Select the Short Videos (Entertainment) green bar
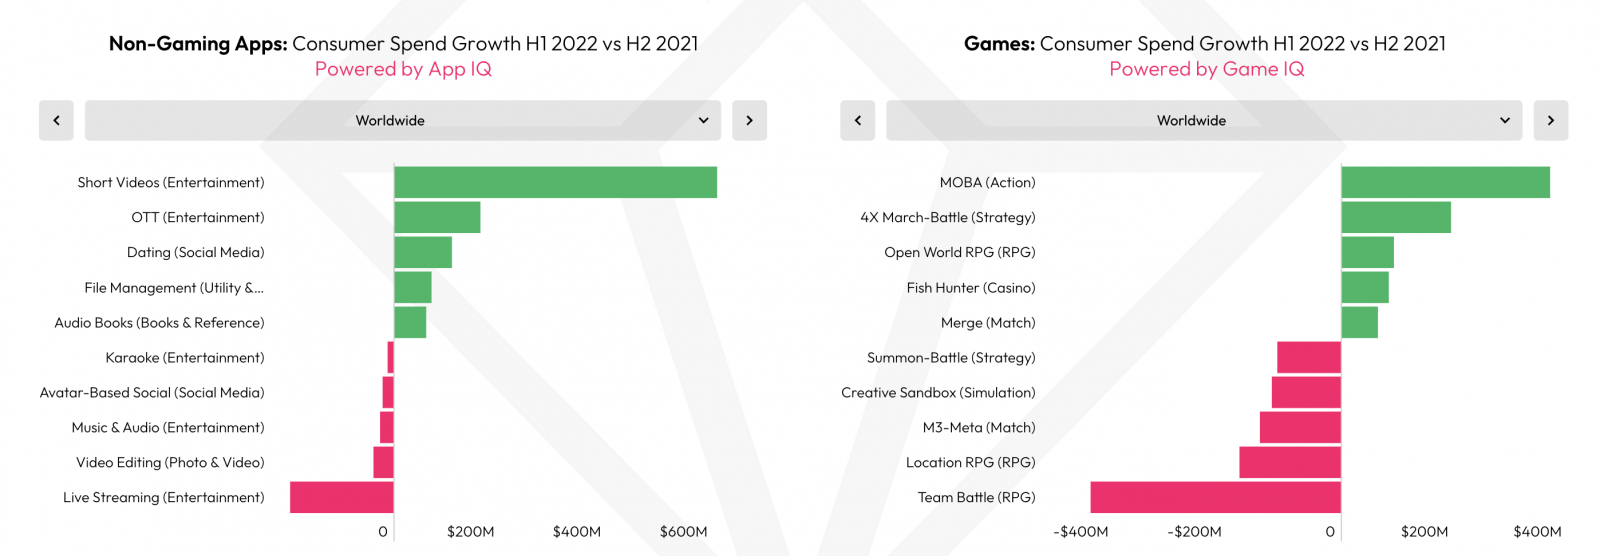The image size is (1600, 556). coord(555,182)
